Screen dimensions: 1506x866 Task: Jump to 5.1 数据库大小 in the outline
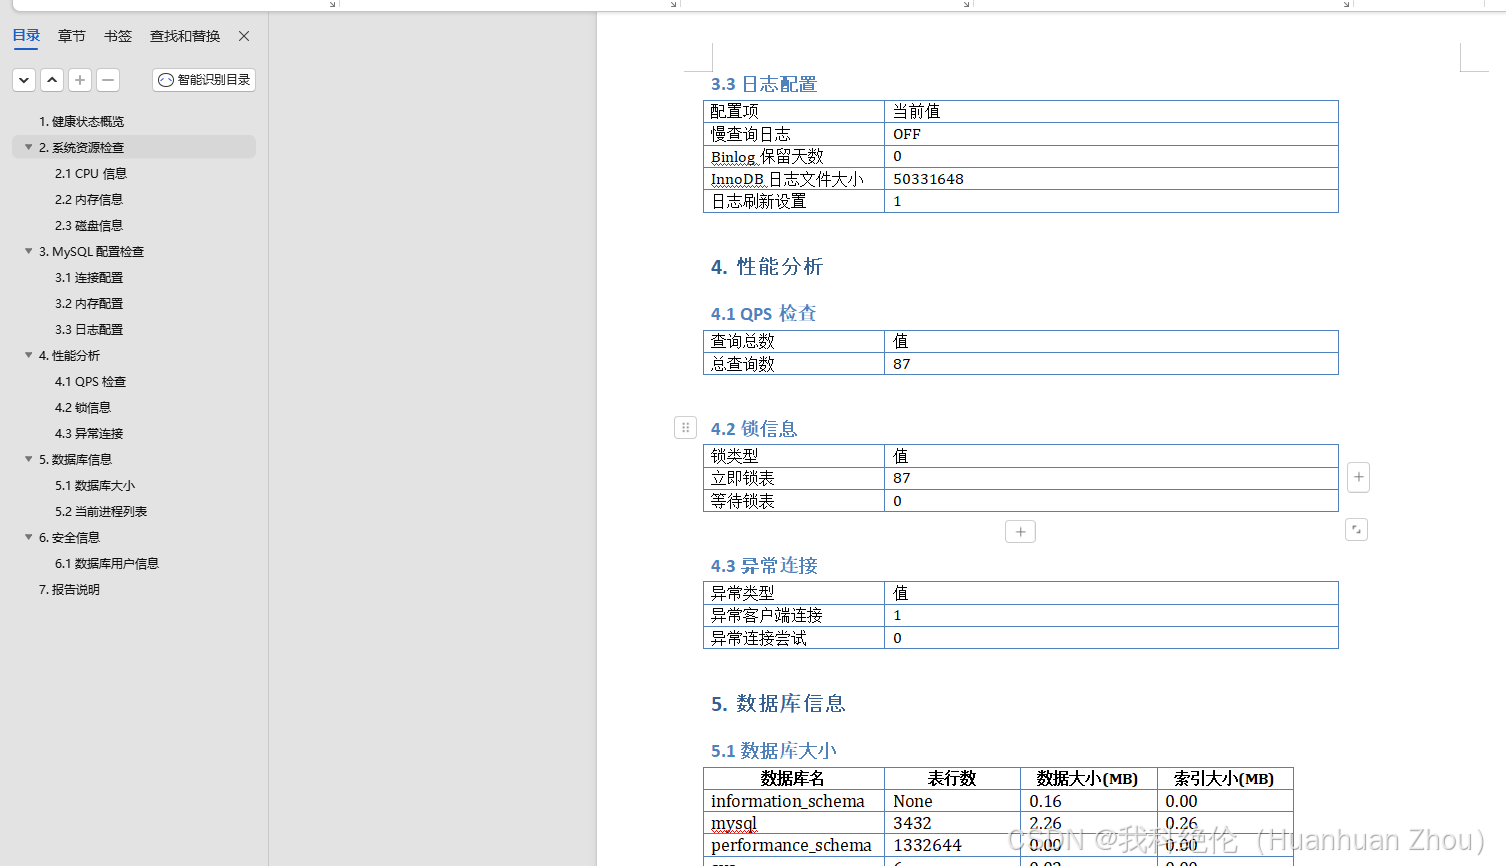tap(95, 485)
